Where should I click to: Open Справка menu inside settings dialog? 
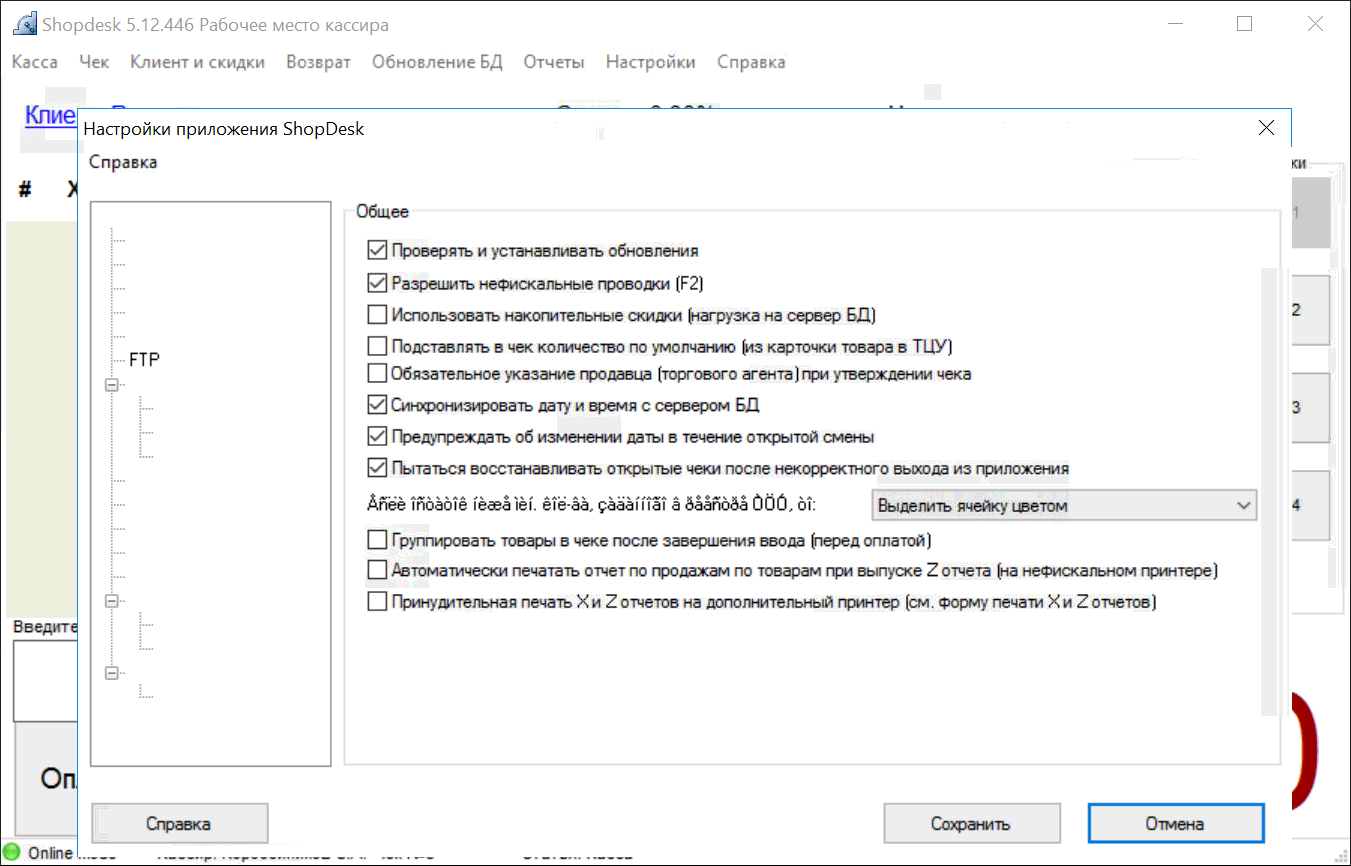pos(123,162)
